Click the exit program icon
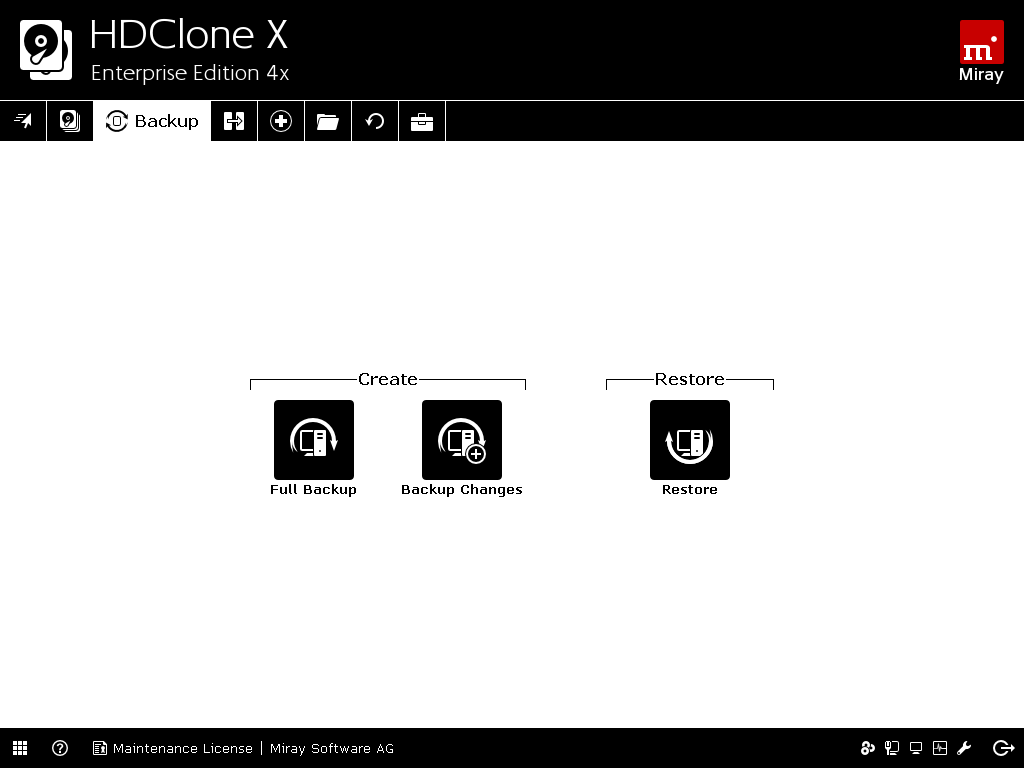 click(x=1003, y=748)
